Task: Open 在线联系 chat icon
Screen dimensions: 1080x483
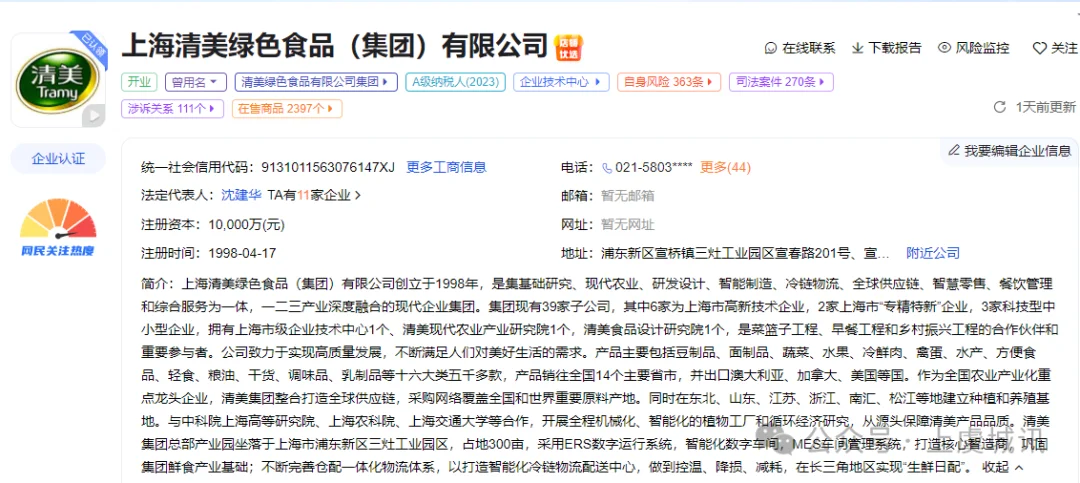Action: tap(771, 48)
